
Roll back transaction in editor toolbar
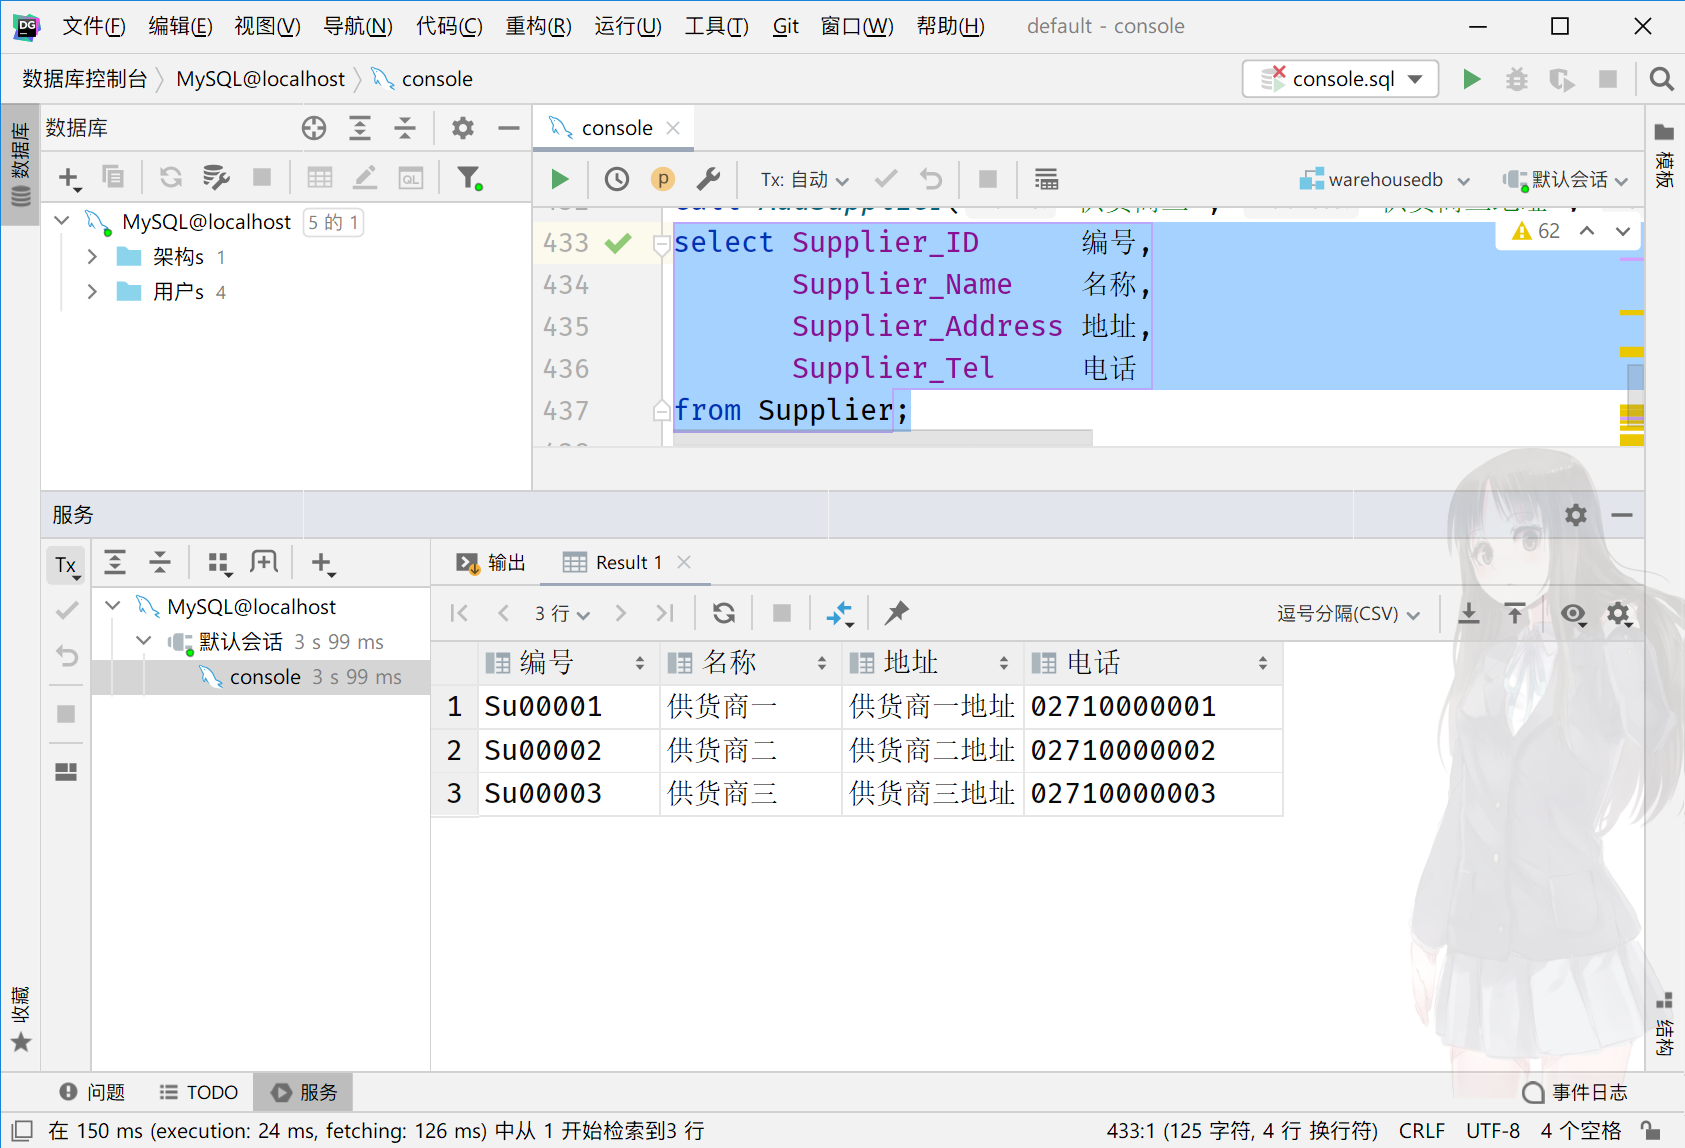931,179
